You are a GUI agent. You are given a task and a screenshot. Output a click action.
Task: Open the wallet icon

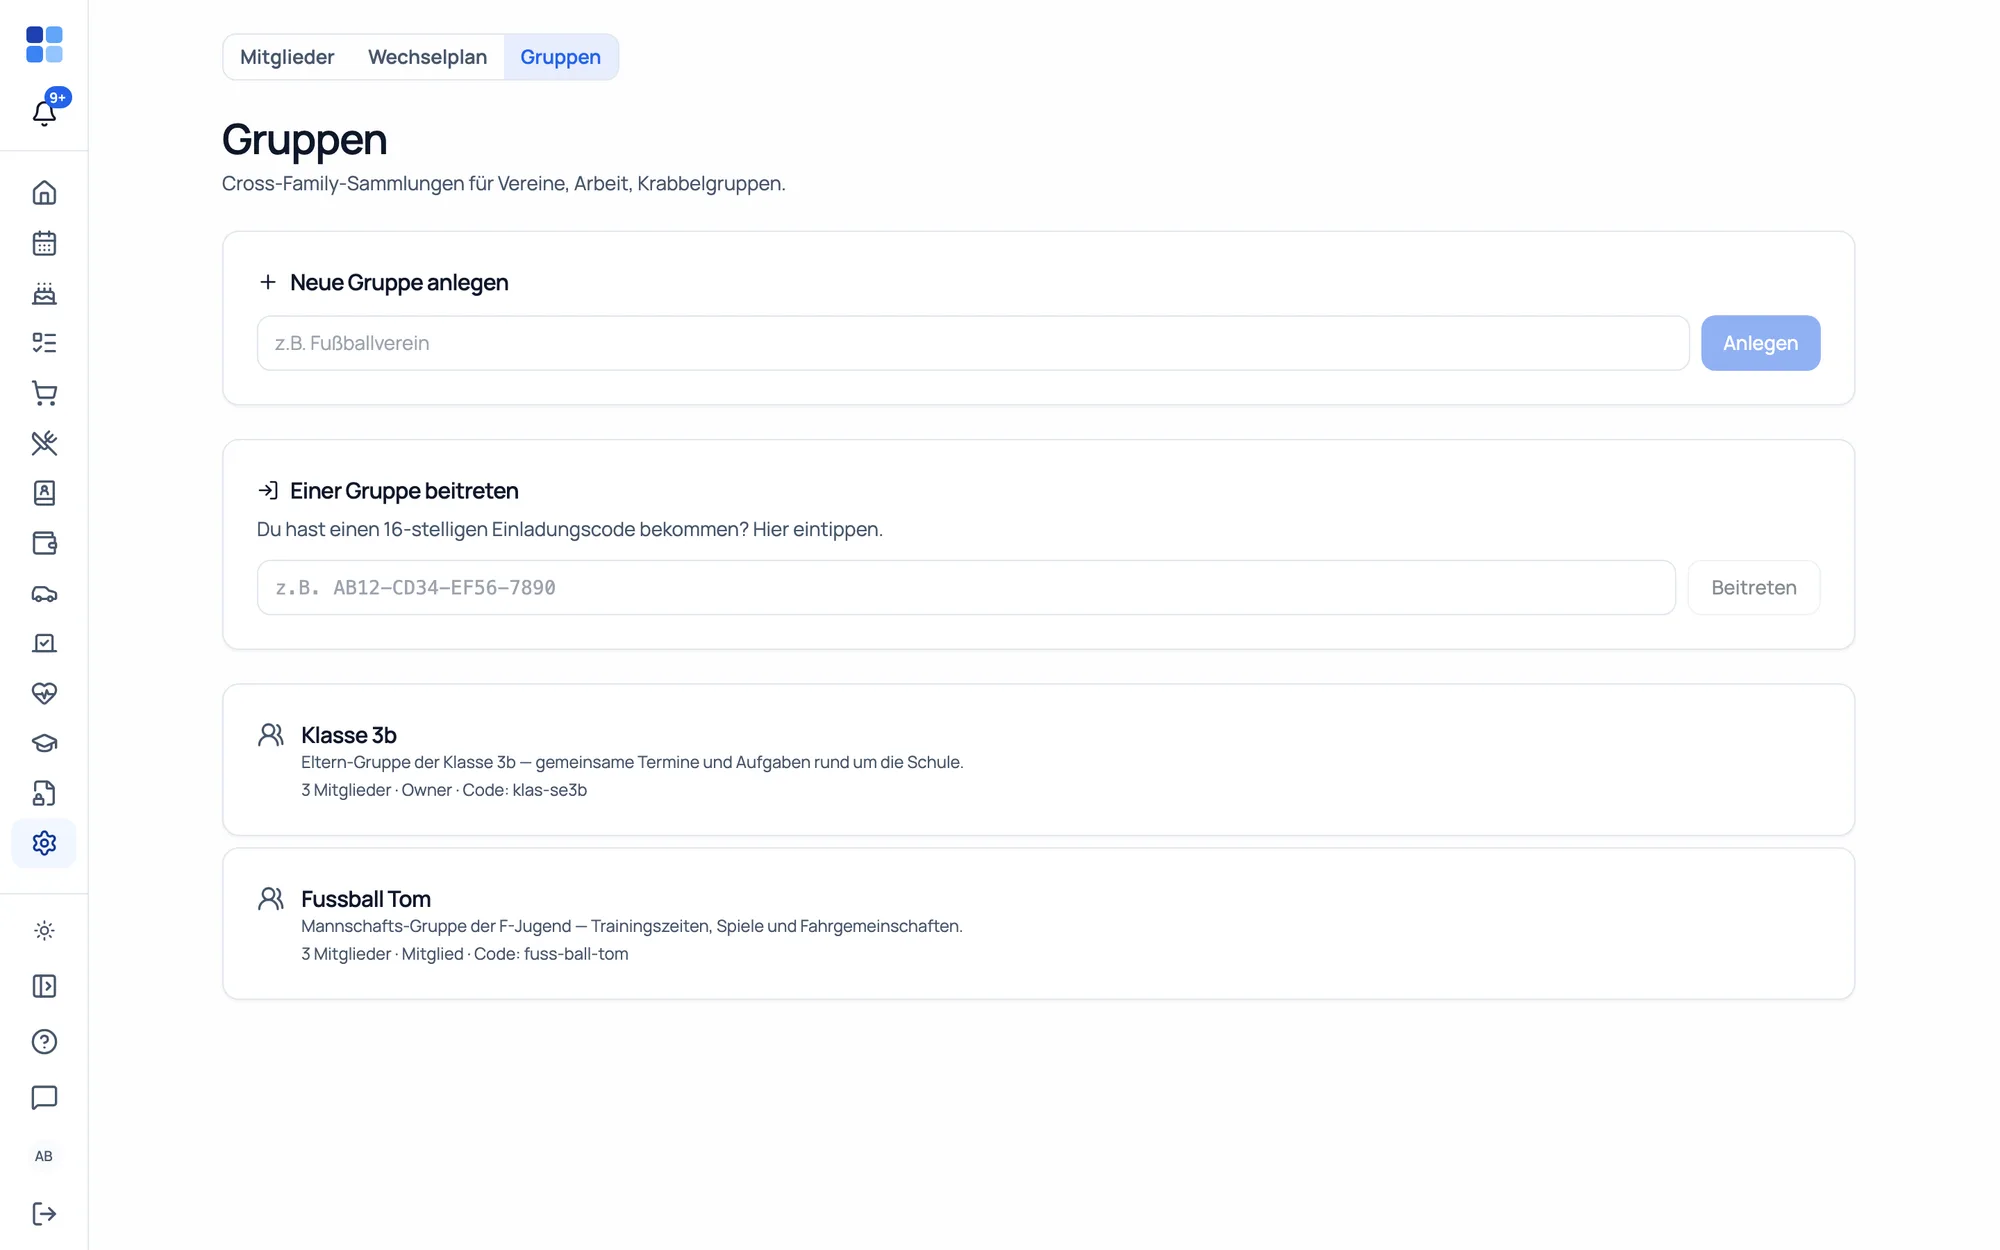pyautogui.click(x=44, y=543)
